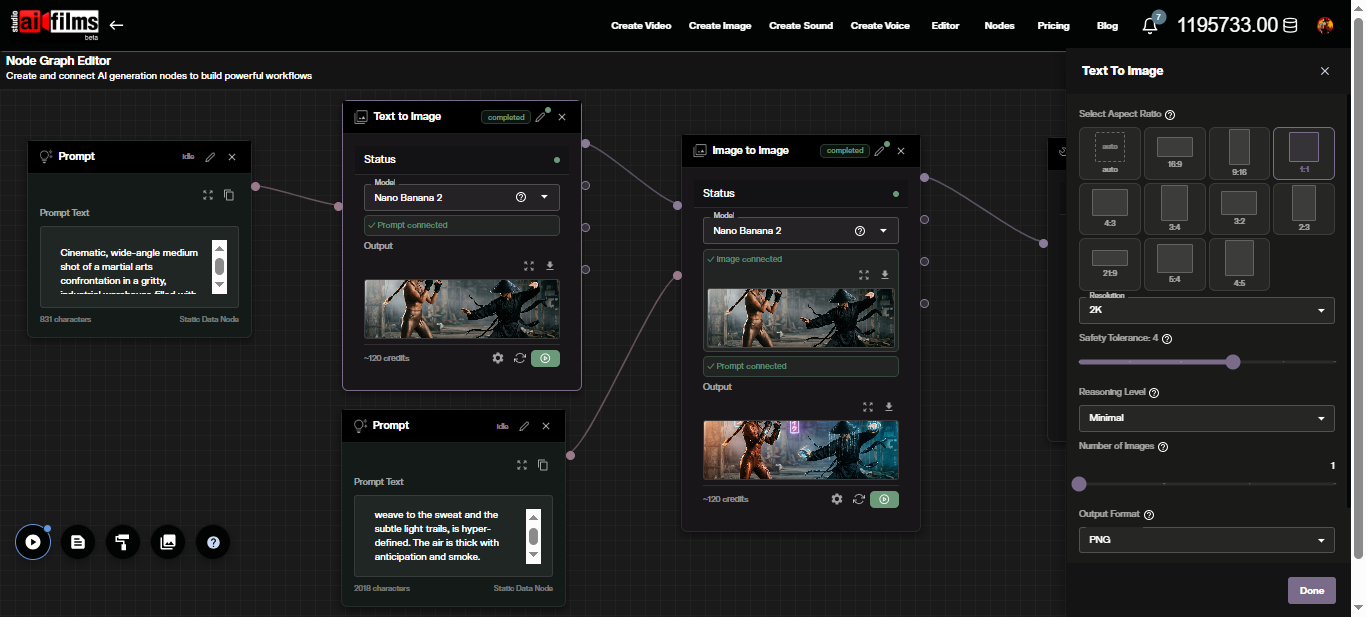
Task: Open the Create Image menu
Action: click(720, 25)
